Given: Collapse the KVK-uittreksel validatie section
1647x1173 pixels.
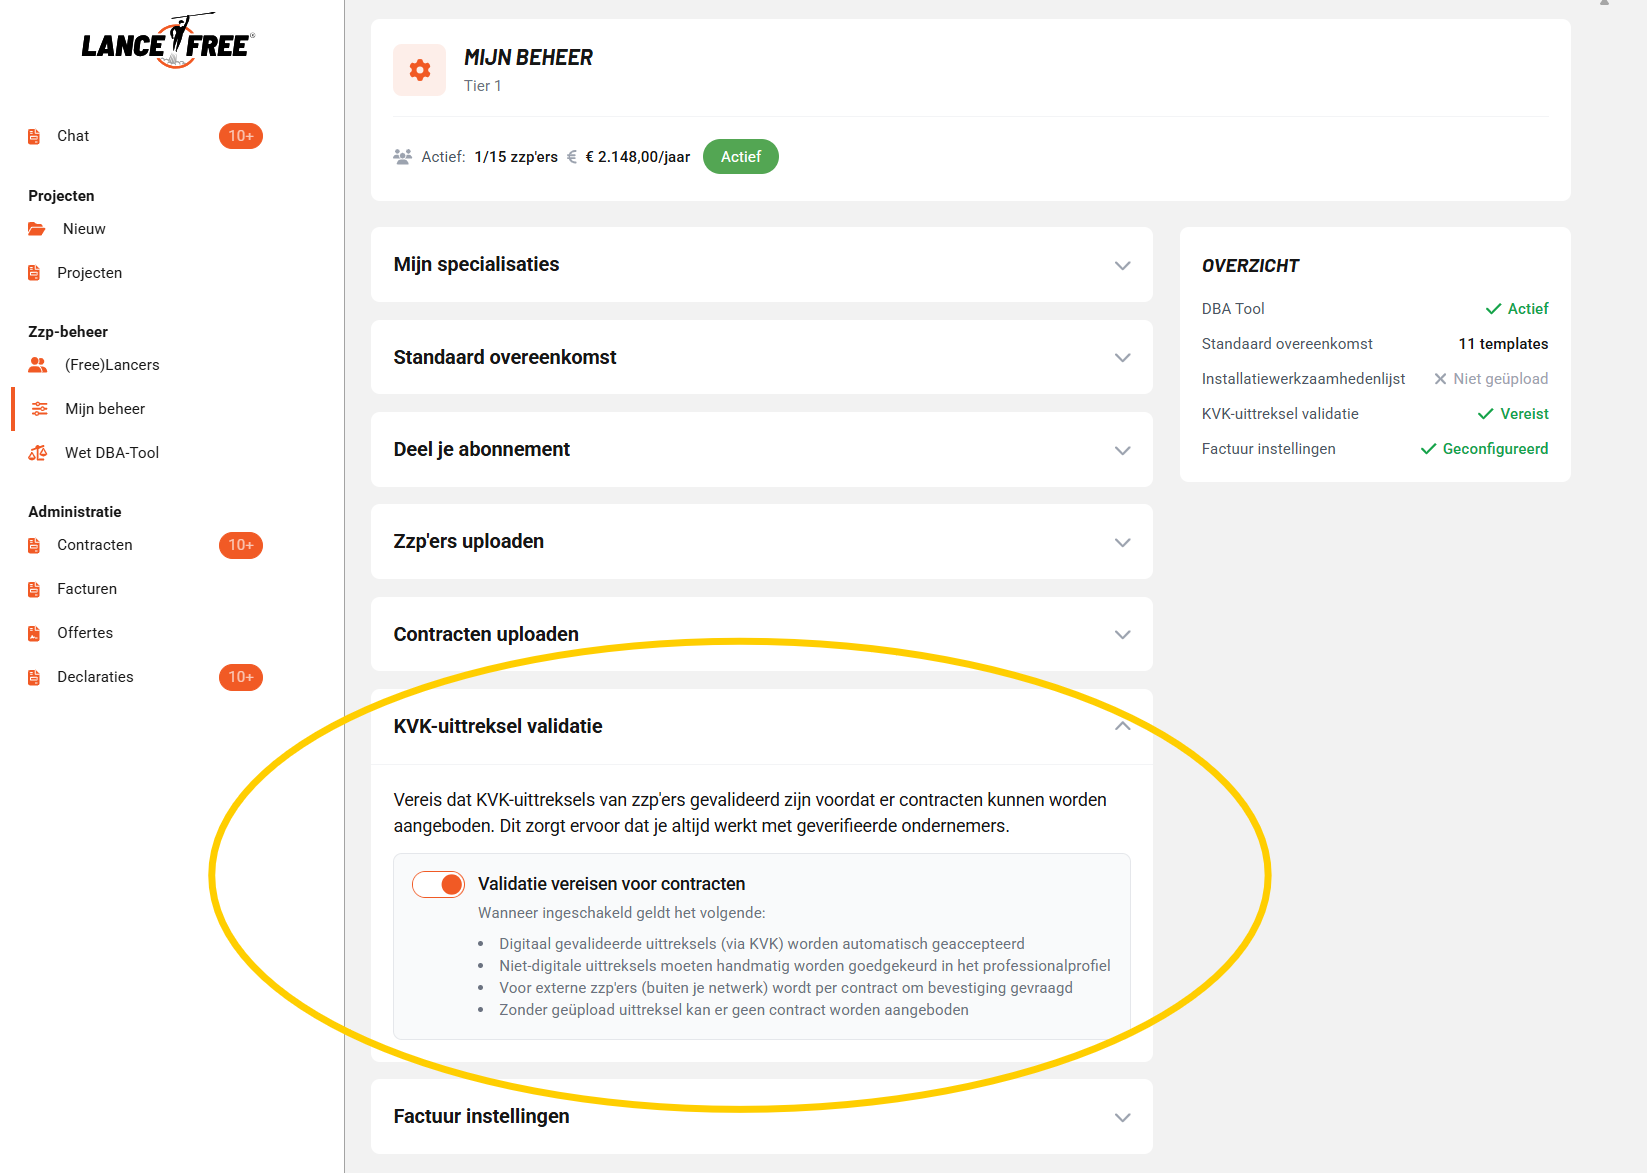Looking at the screenshot, I should [1122, 726].
